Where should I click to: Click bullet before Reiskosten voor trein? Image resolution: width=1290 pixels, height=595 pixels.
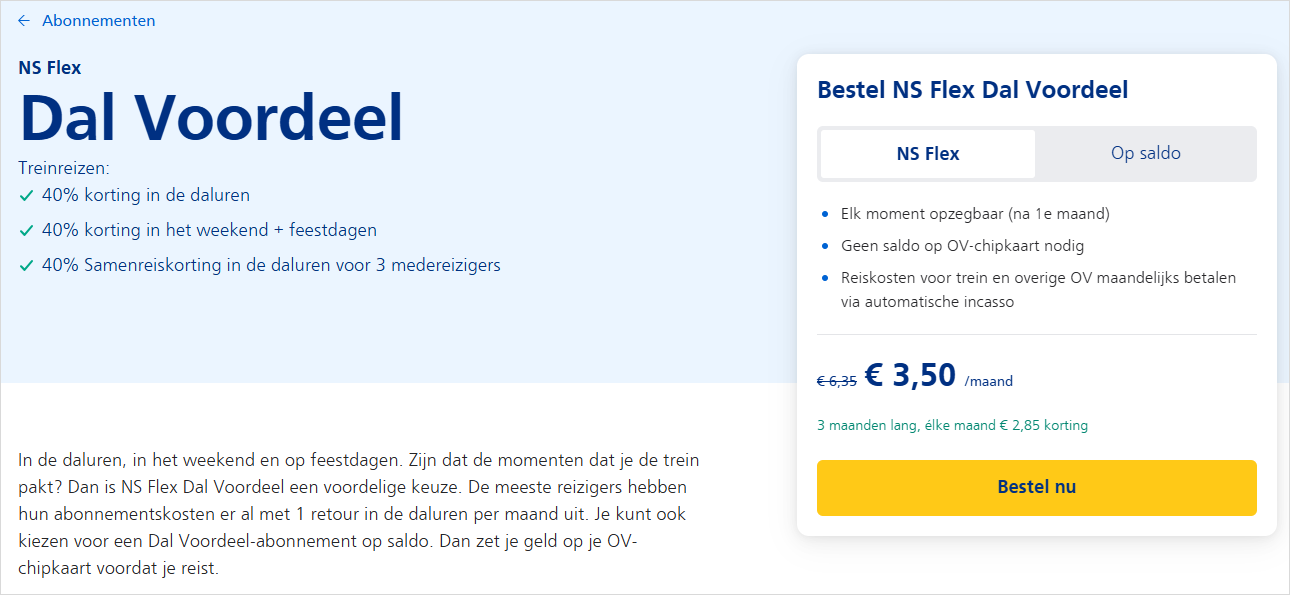(x=824, y=278)
